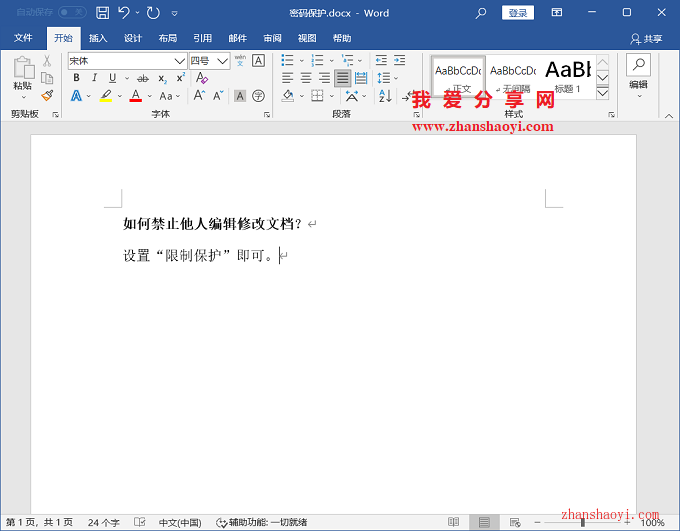Toggle Italic formatting
Image resolution: width=680 pixels, height=531 pixels.
(94, 78)
